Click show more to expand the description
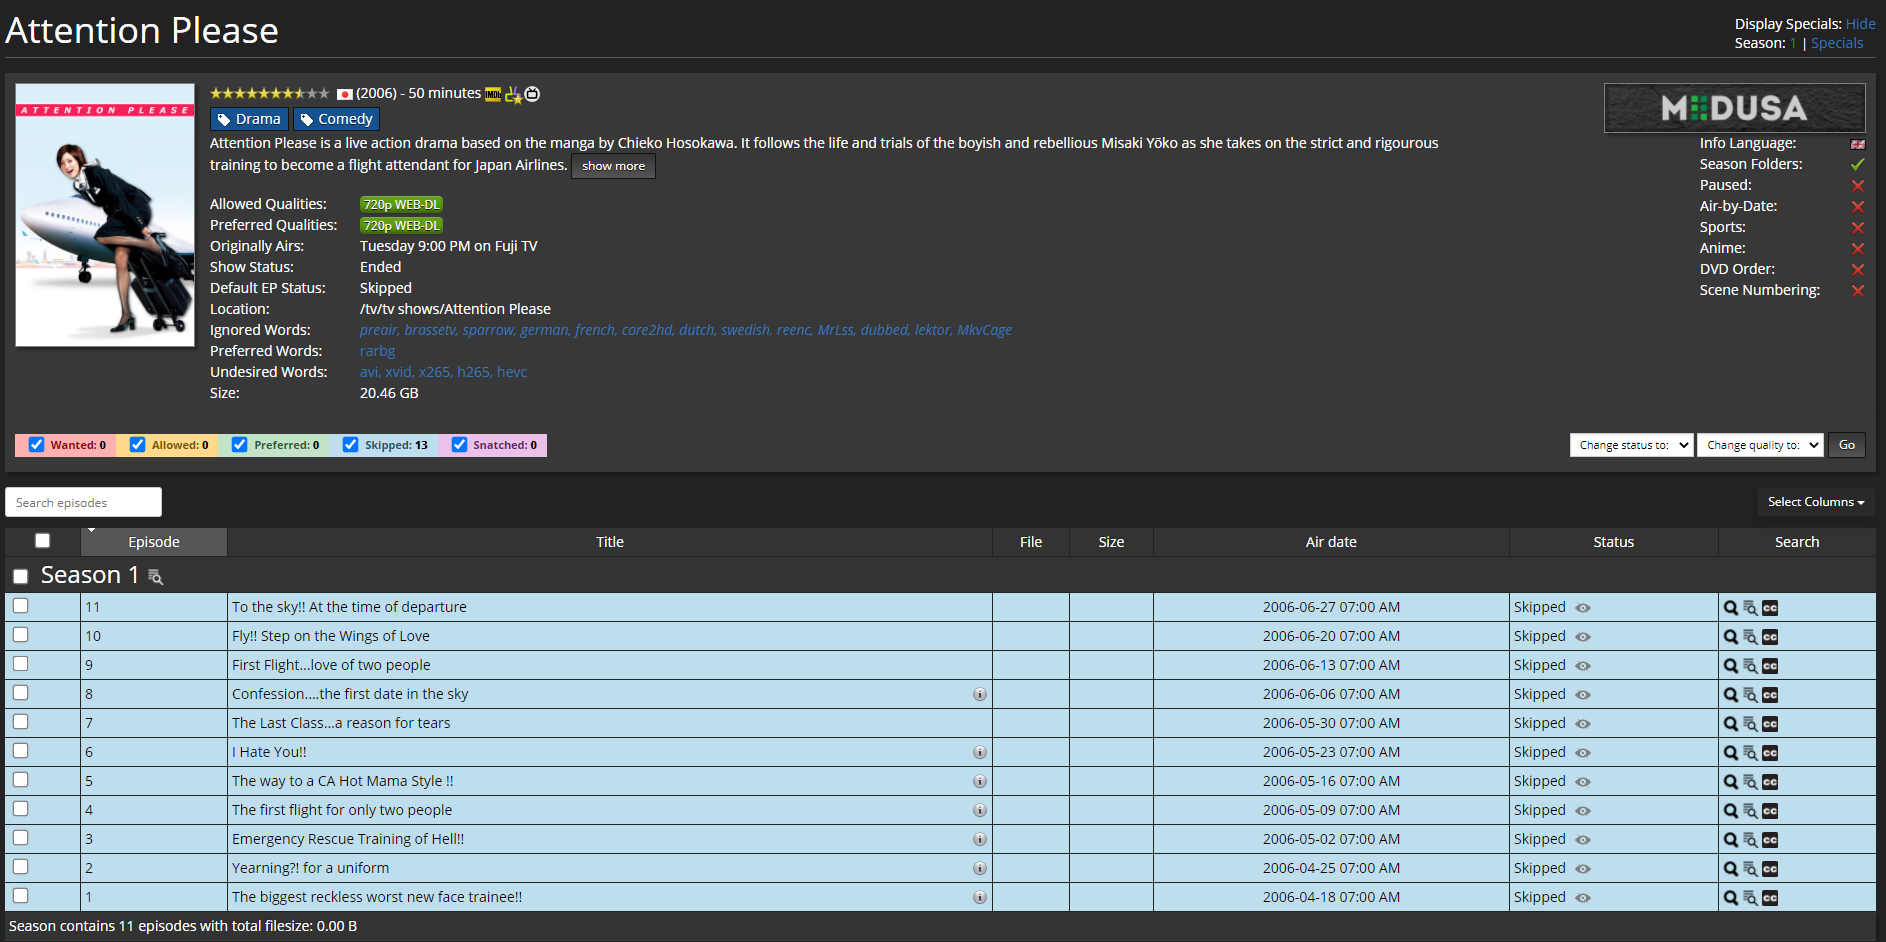The width and height of the screenshot is (1886, 942). point(613,165)
